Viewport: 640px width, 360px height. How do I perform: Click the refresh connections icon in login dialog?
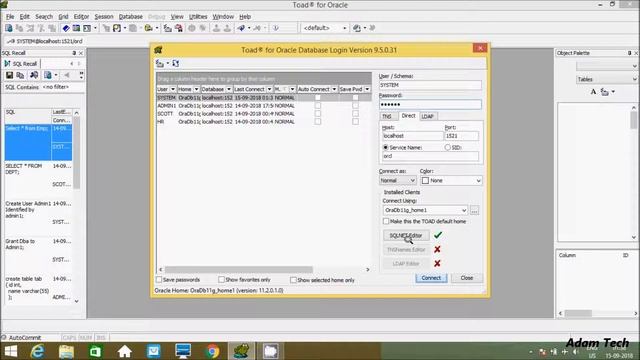[176, 64]
